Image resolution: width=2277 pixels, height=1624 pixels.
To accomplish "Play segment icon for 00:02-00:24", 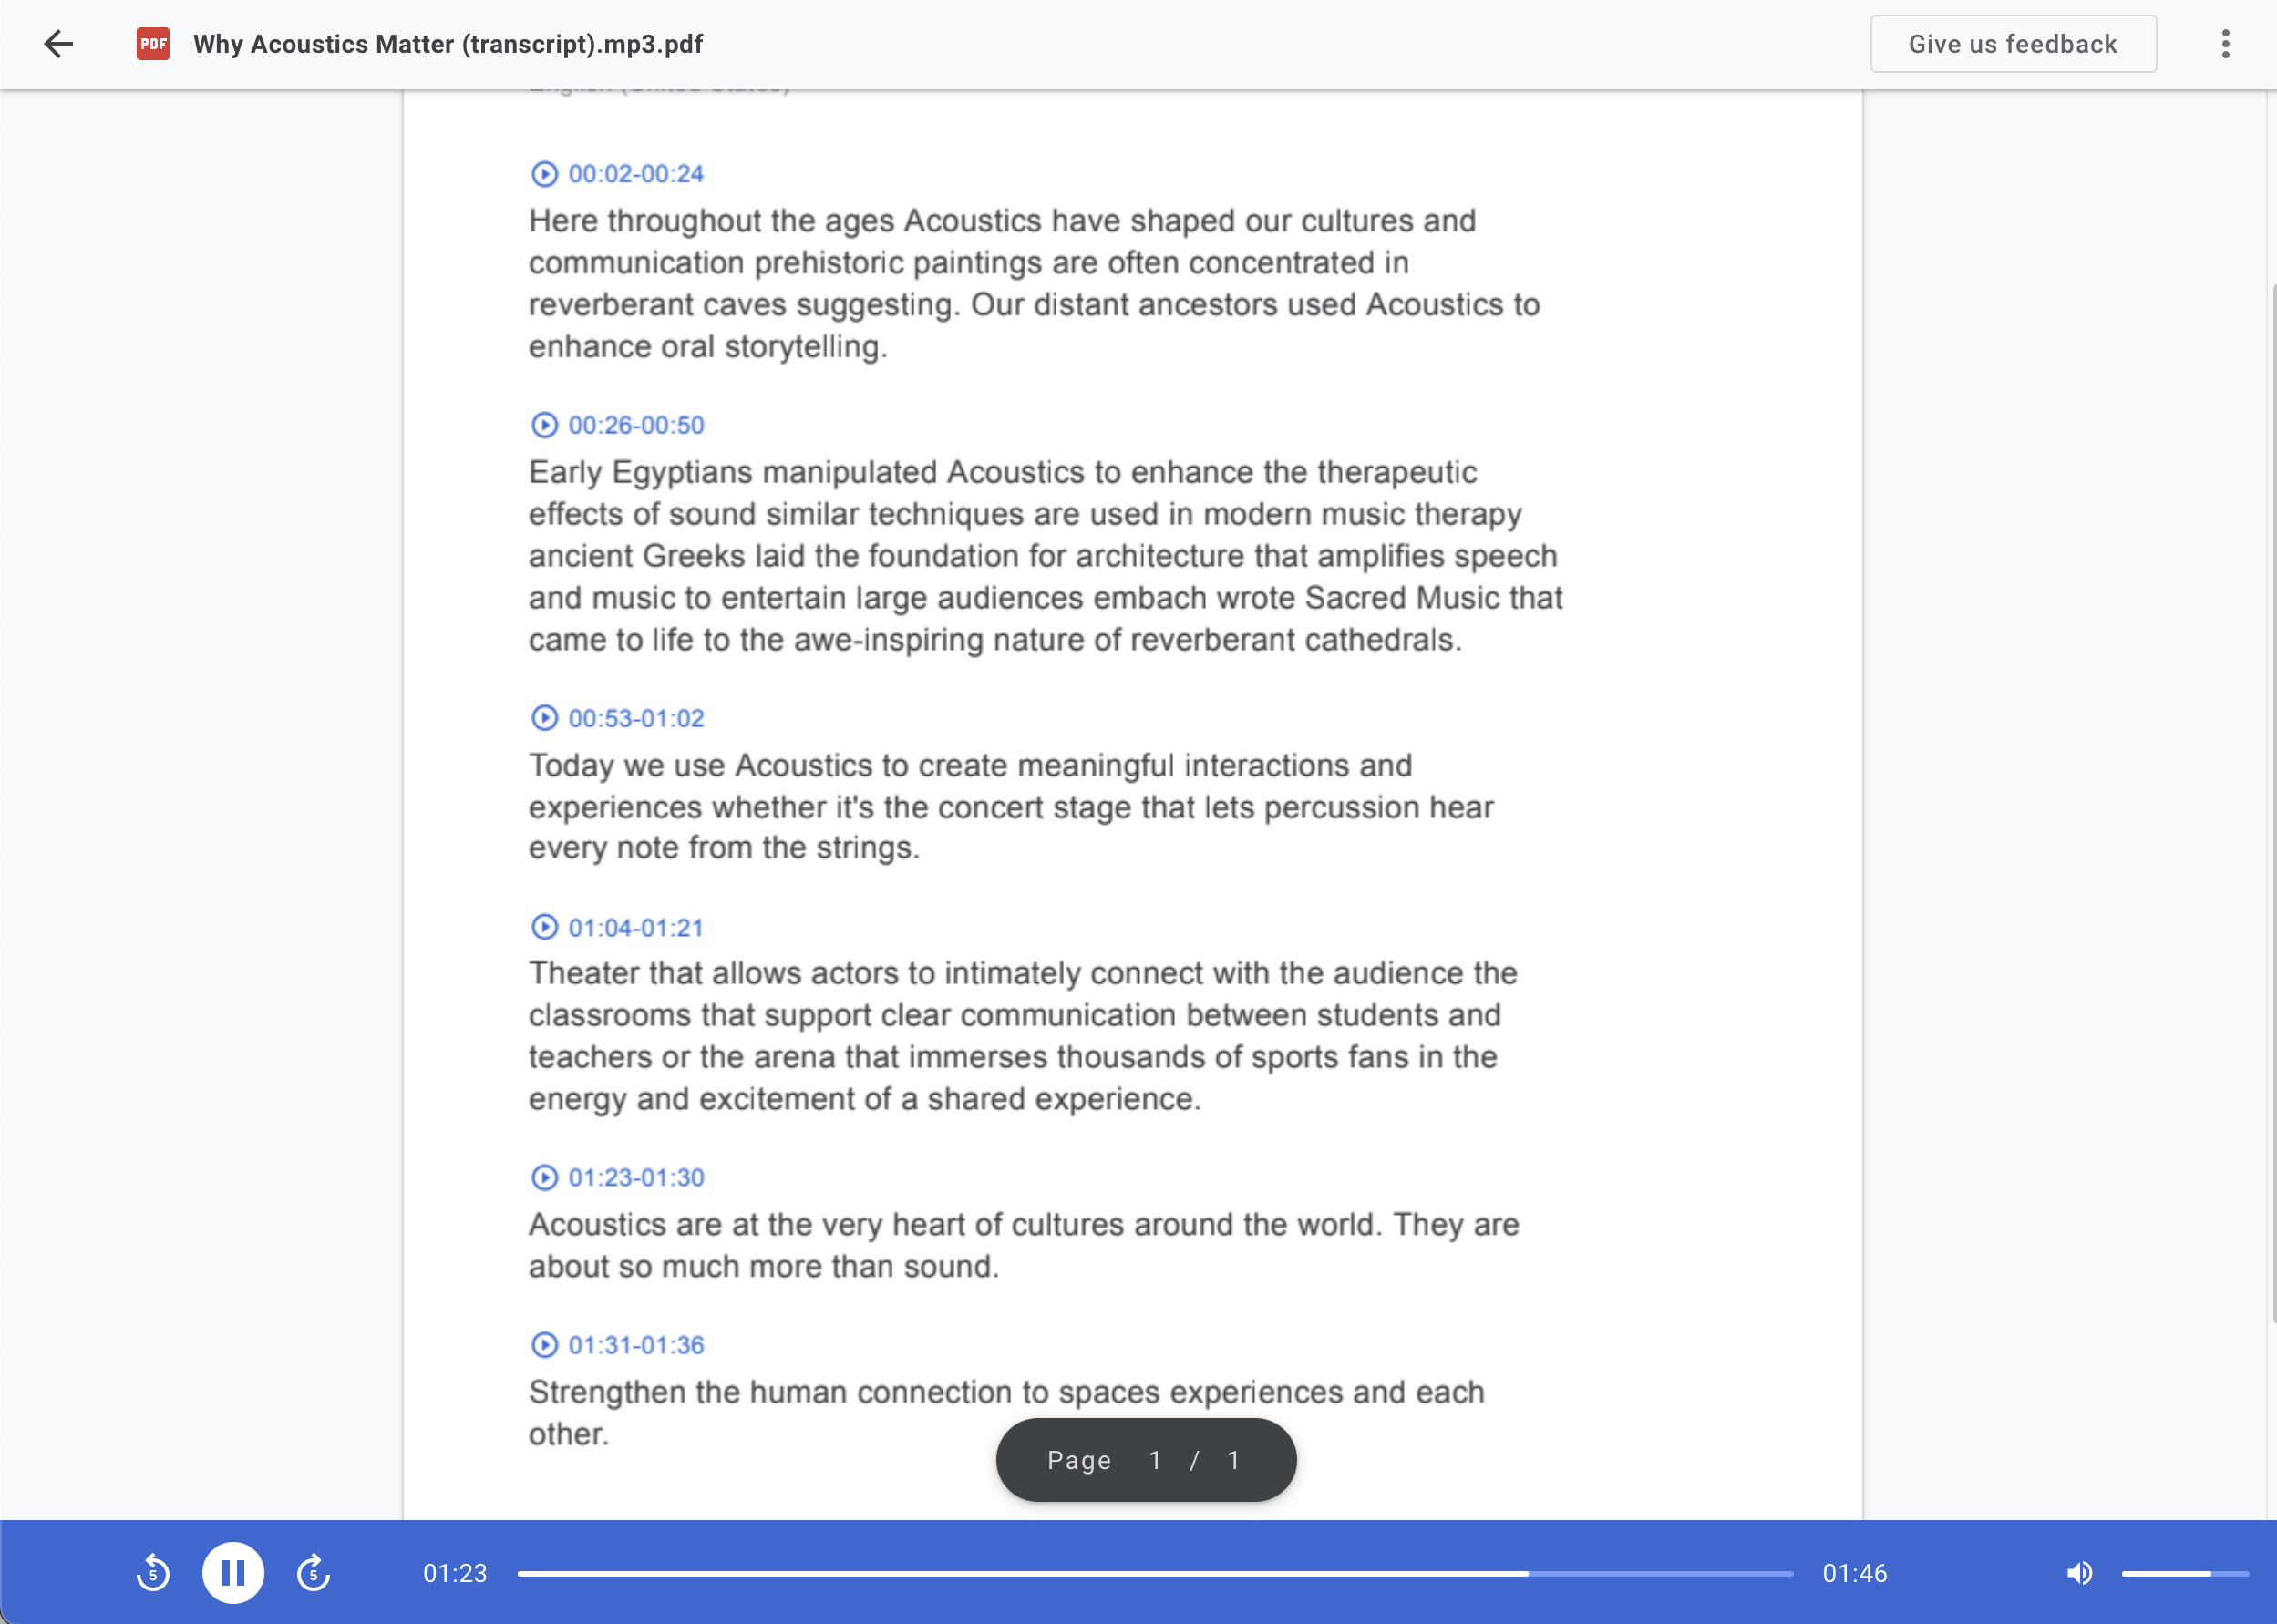I will click(544, 174).
